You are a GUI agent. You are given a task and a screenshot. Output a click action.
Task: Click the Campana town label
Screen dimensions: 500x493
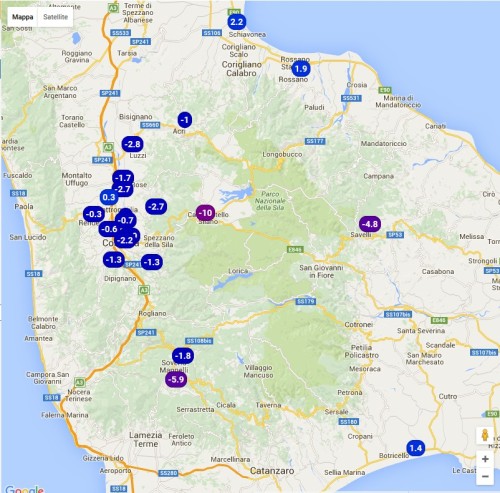[378, 176]
